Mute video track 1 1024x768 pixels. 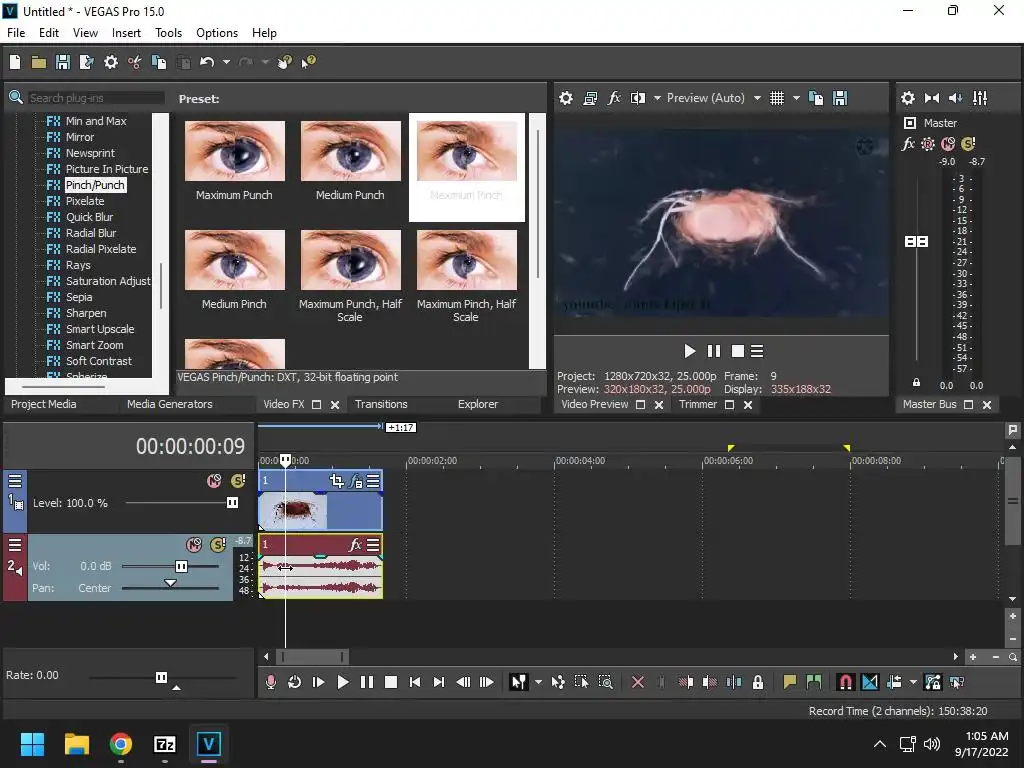214,481
